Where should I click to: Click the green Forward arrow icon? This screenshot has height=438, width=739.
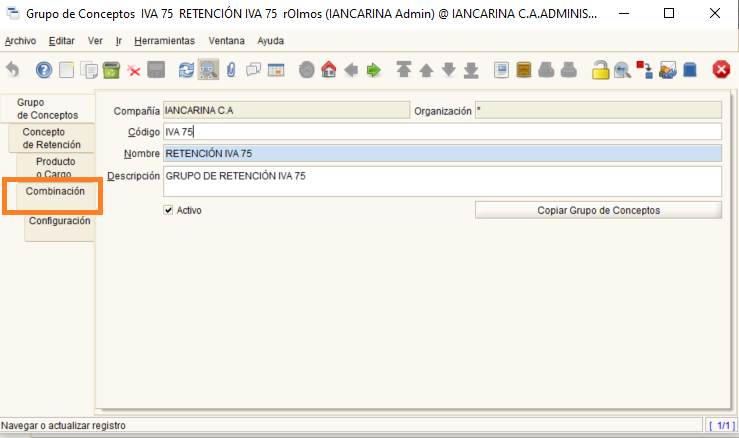point(374,70)
